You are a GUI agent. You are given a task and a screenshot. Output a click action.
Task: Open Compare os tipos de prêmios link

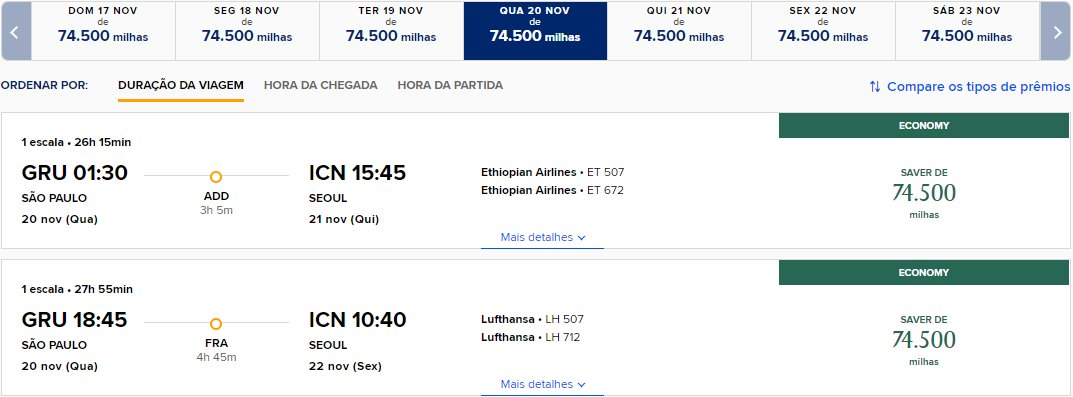(979, 87)
